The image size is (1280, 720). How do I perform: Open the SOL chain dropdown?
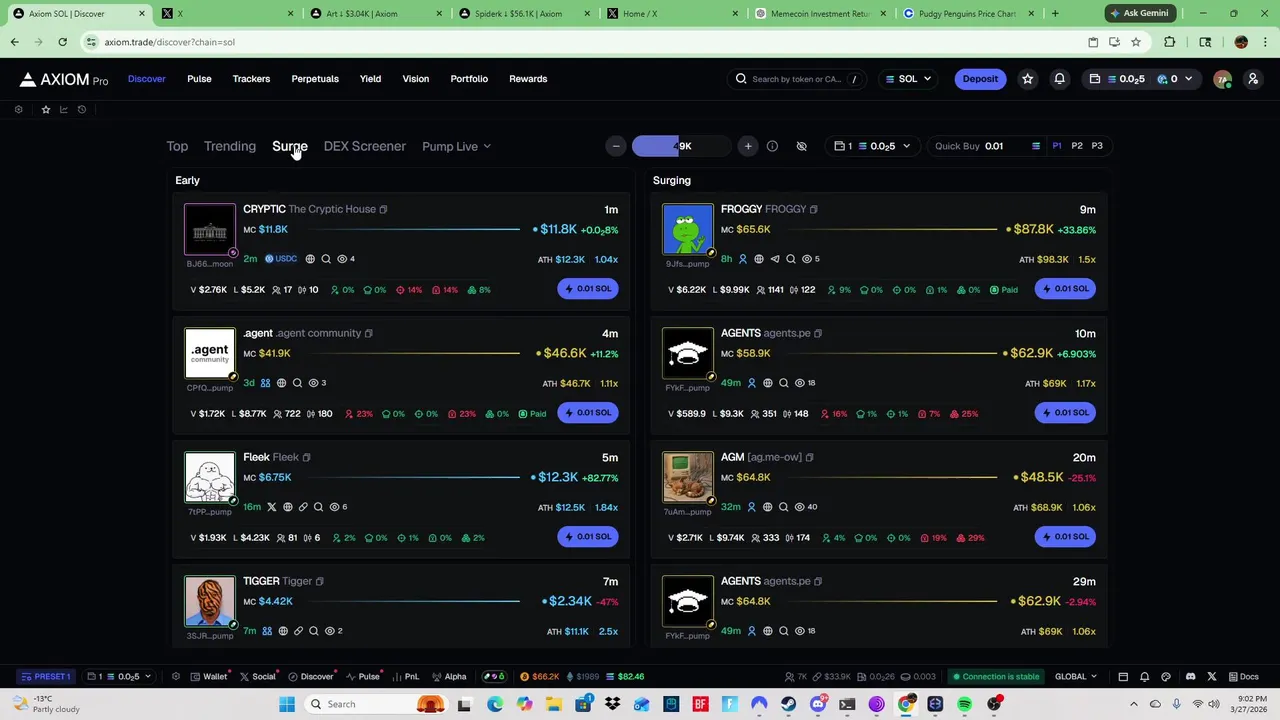click(x=908, y=79)
